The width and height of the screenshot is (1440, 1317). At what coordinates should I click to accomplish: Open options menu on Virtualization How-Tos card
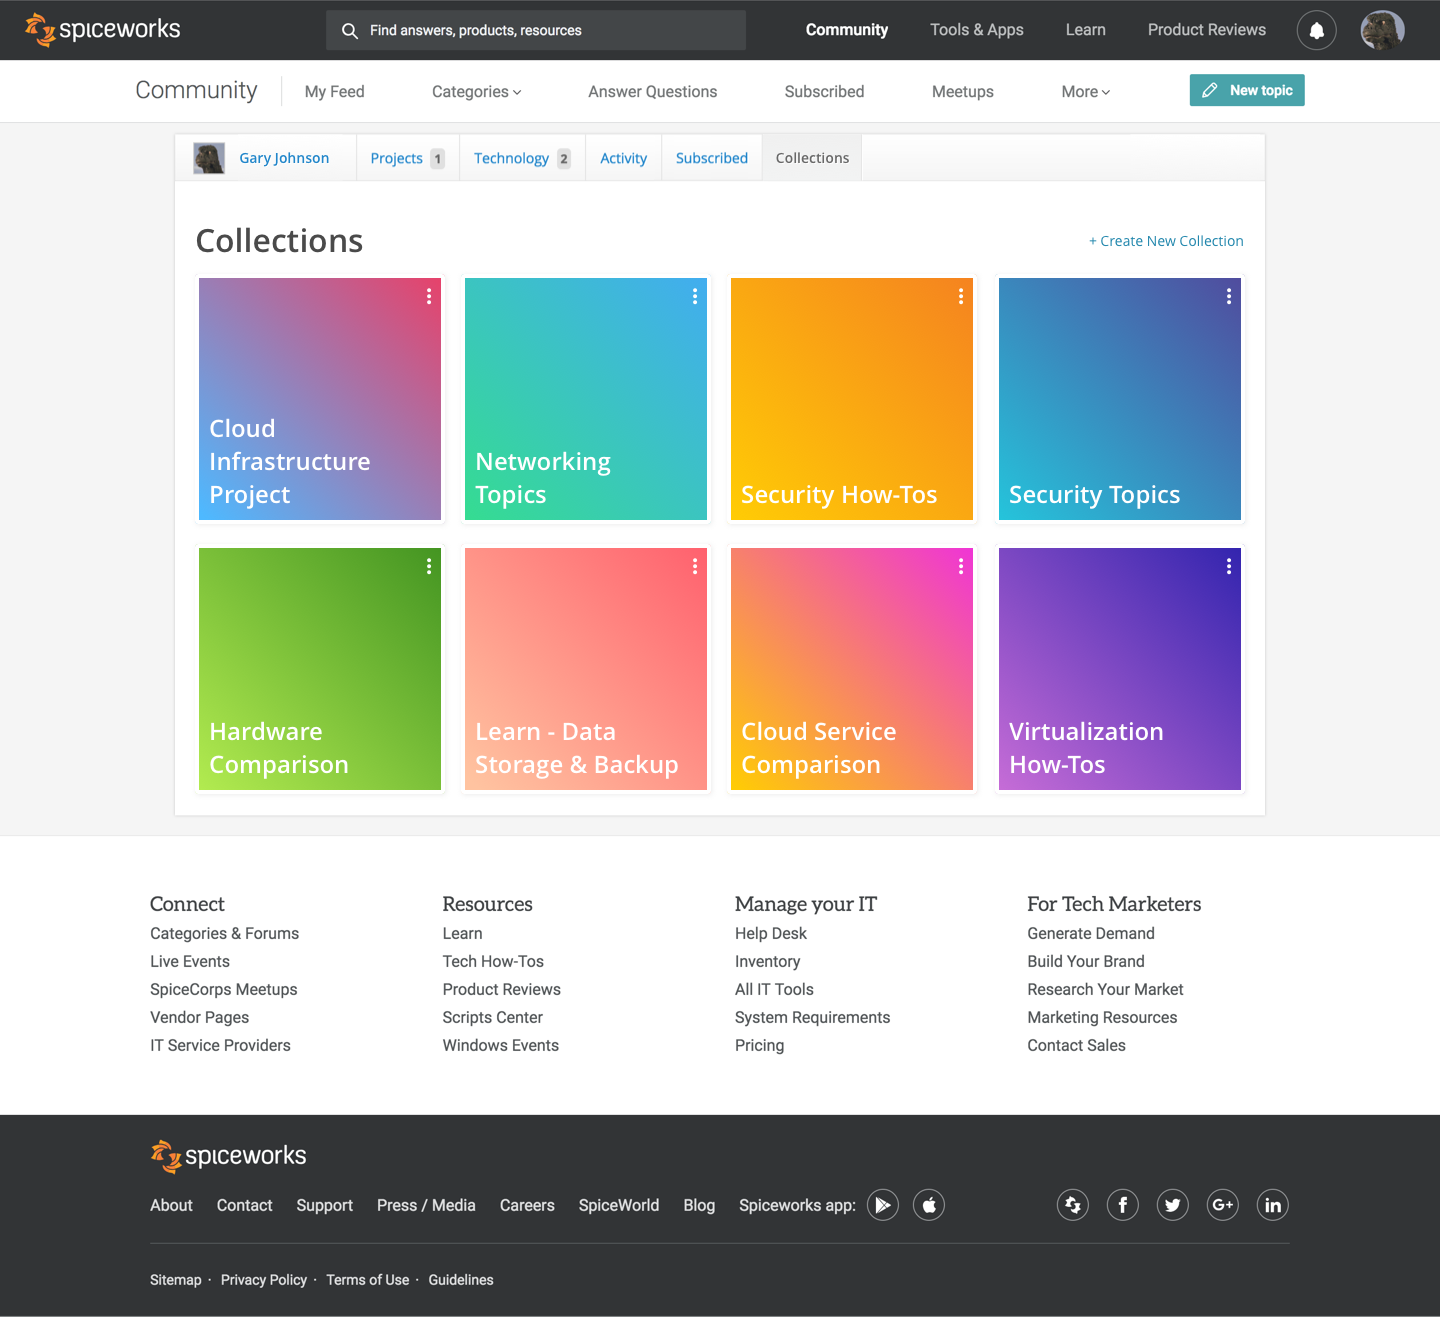pyautogui.click(x=1229, y=567)
